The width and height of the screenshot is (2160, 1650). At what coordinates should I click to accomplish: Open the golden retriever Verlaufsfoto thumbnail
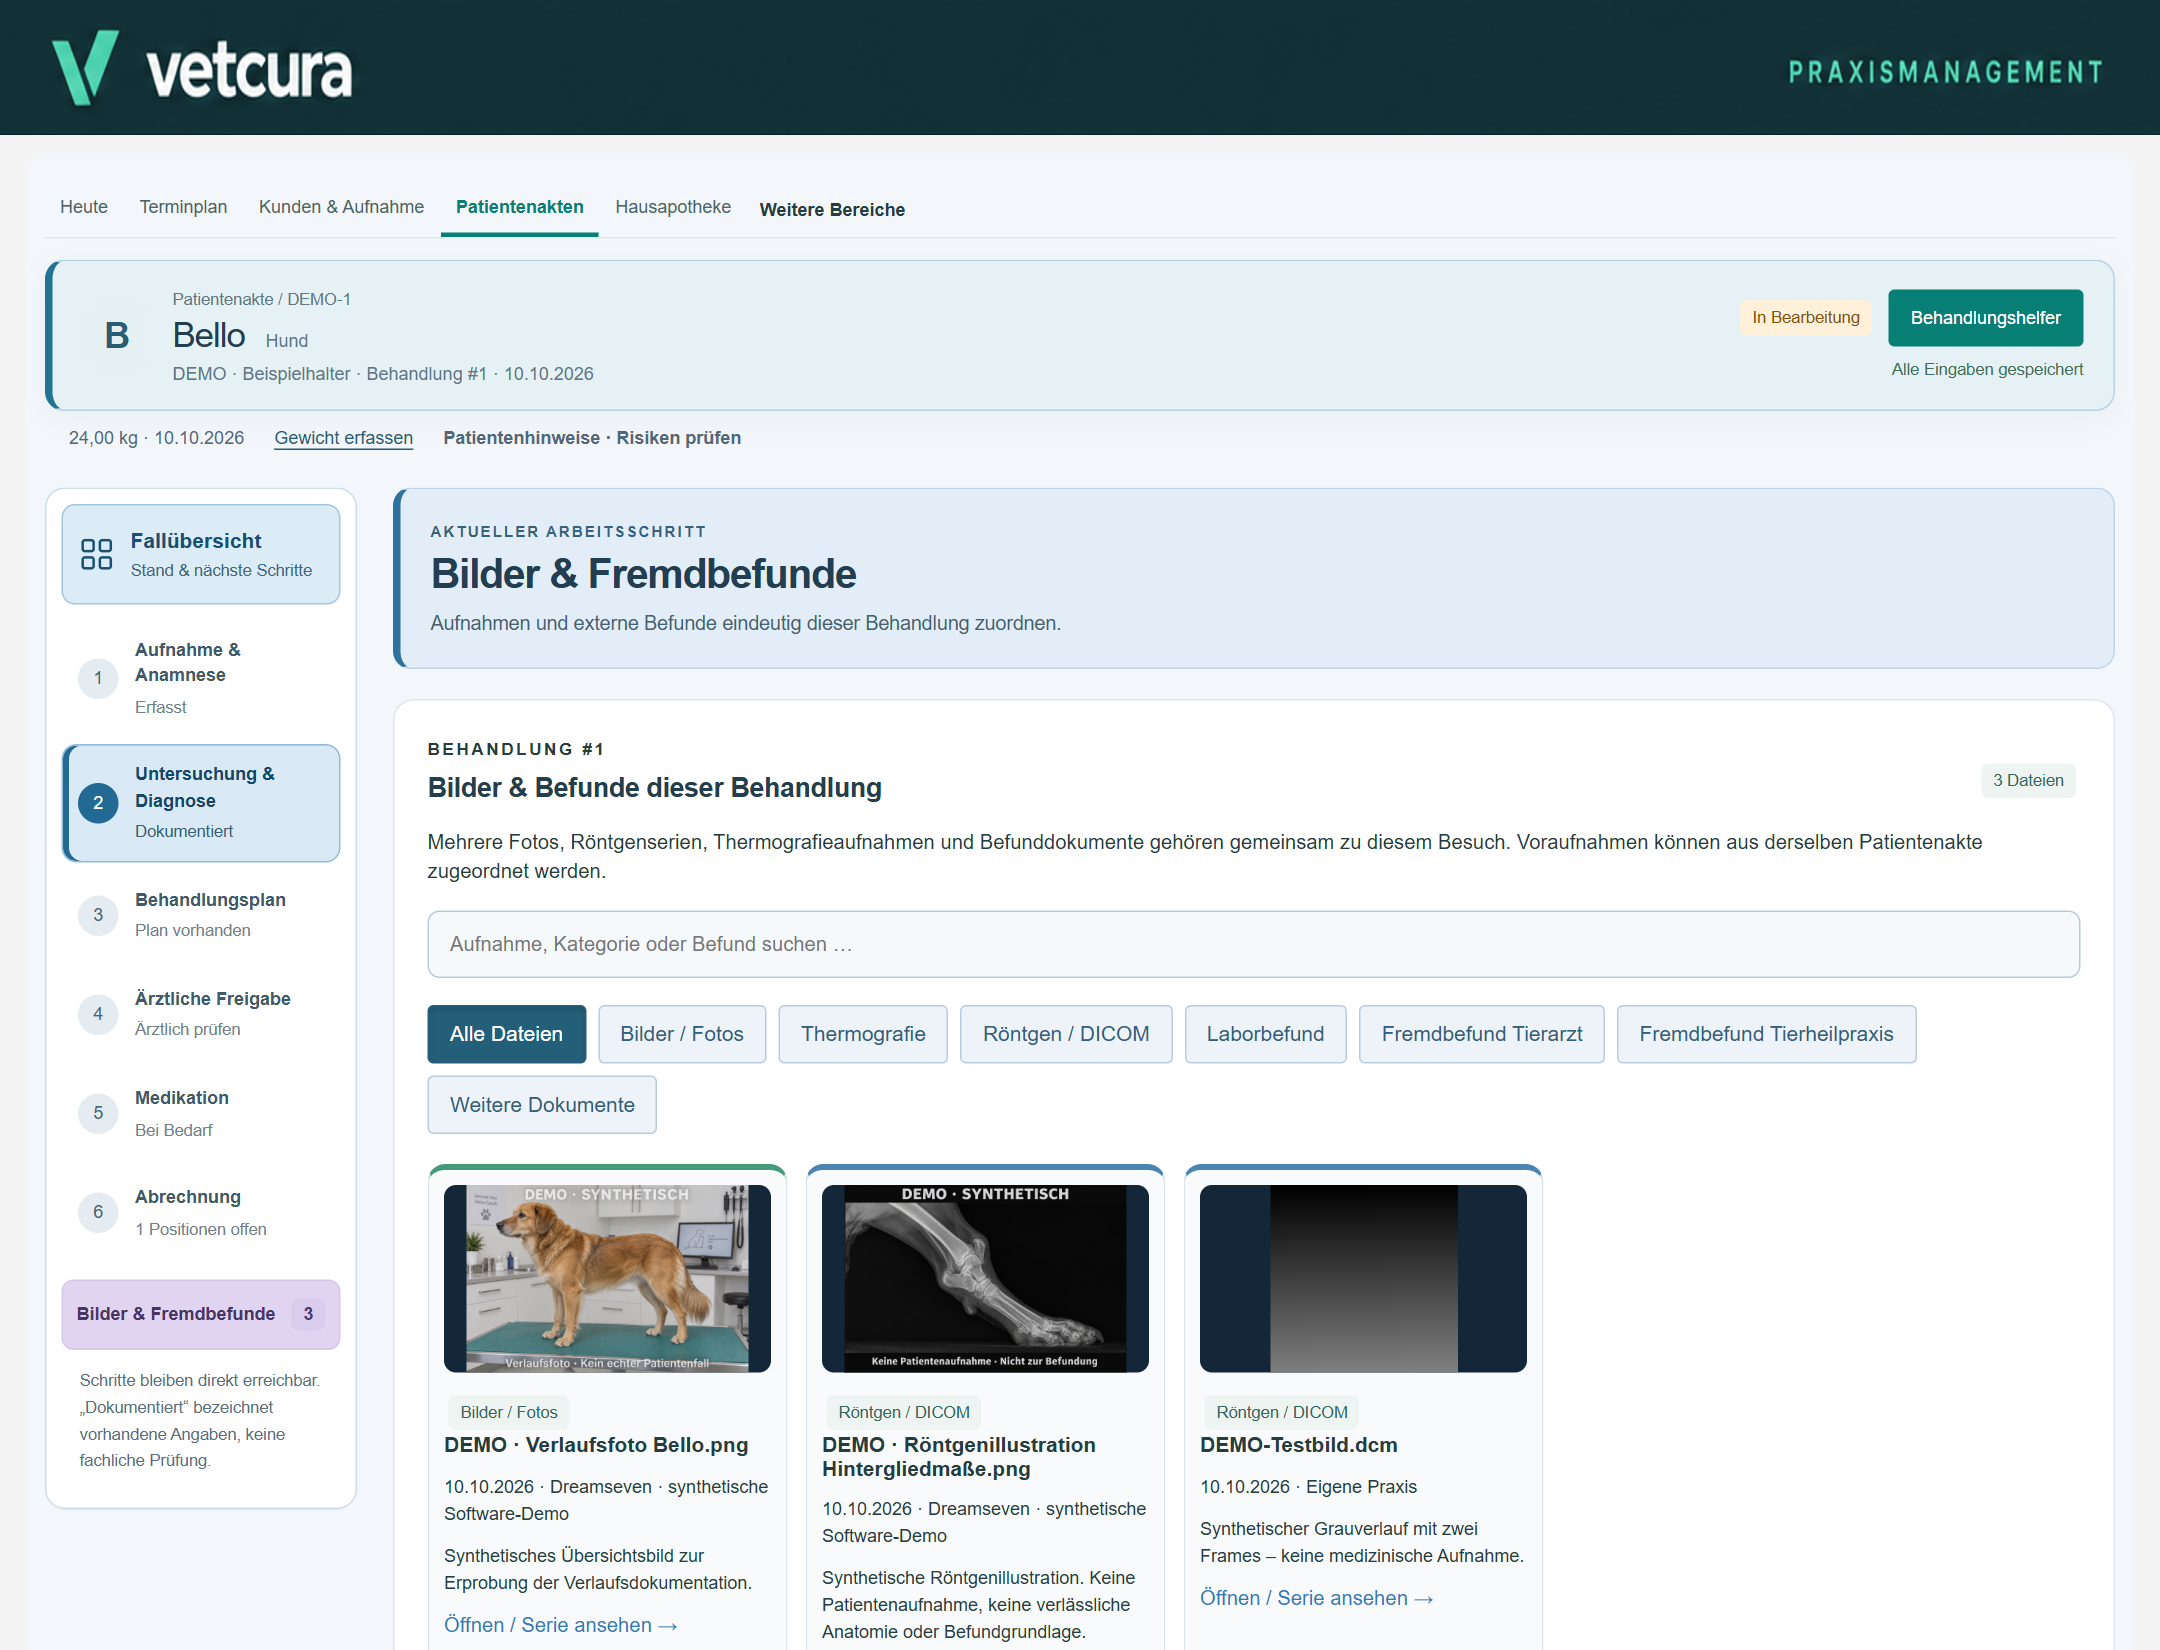[x=607, y=1279]
